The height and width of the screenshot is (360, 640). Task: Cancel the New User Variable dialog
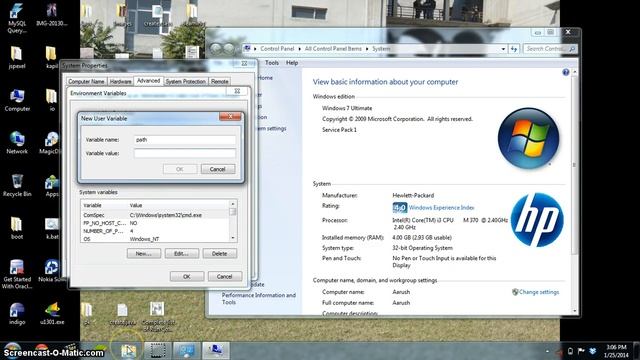tap(218, 169)
